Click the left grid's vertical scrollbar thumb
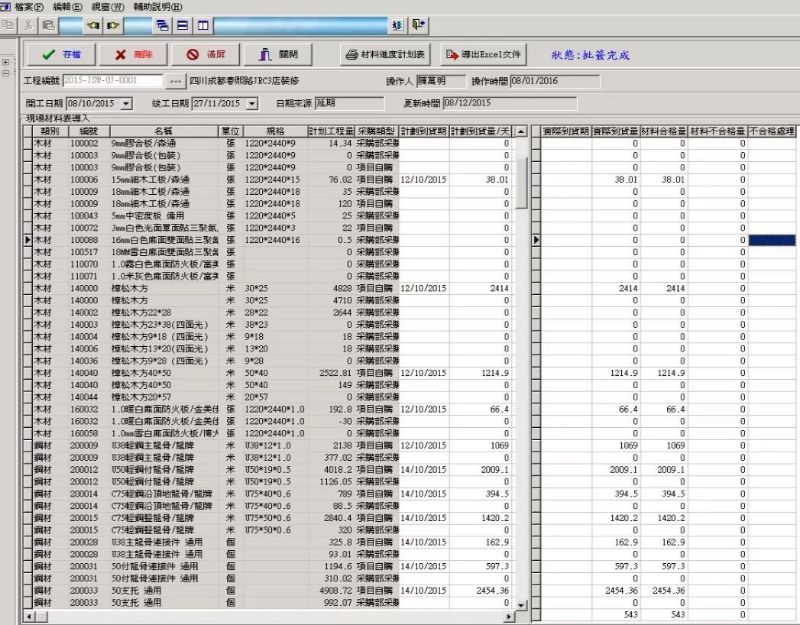This screenshot has width=800, height=625. pos(520,183)
